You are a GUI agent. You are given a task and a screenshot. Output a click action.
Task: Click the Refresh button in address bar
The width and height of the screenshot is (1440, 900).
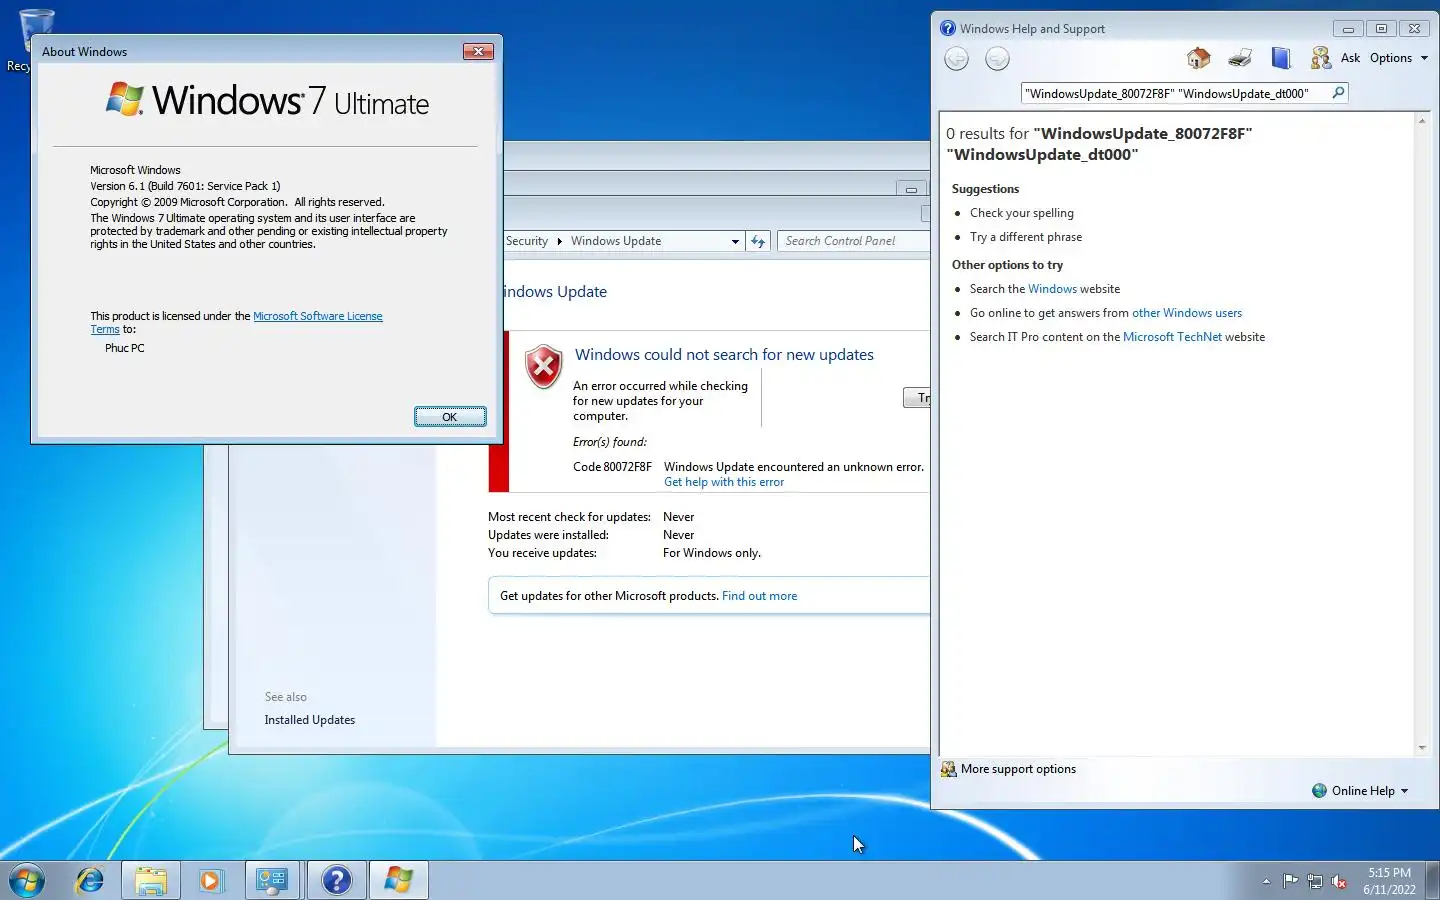point(758,241)
